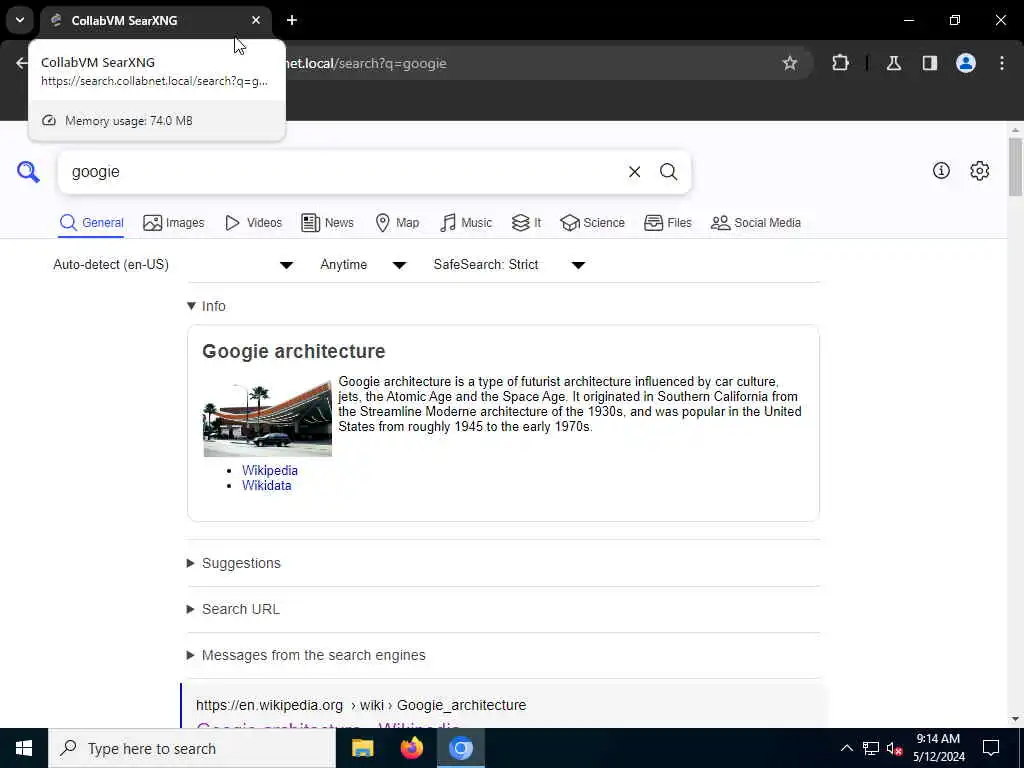Click the SearXNG magnifier logo
The height and width of the screenshot is (768, 1024).
pyautogui.click(x=28, y=172)
